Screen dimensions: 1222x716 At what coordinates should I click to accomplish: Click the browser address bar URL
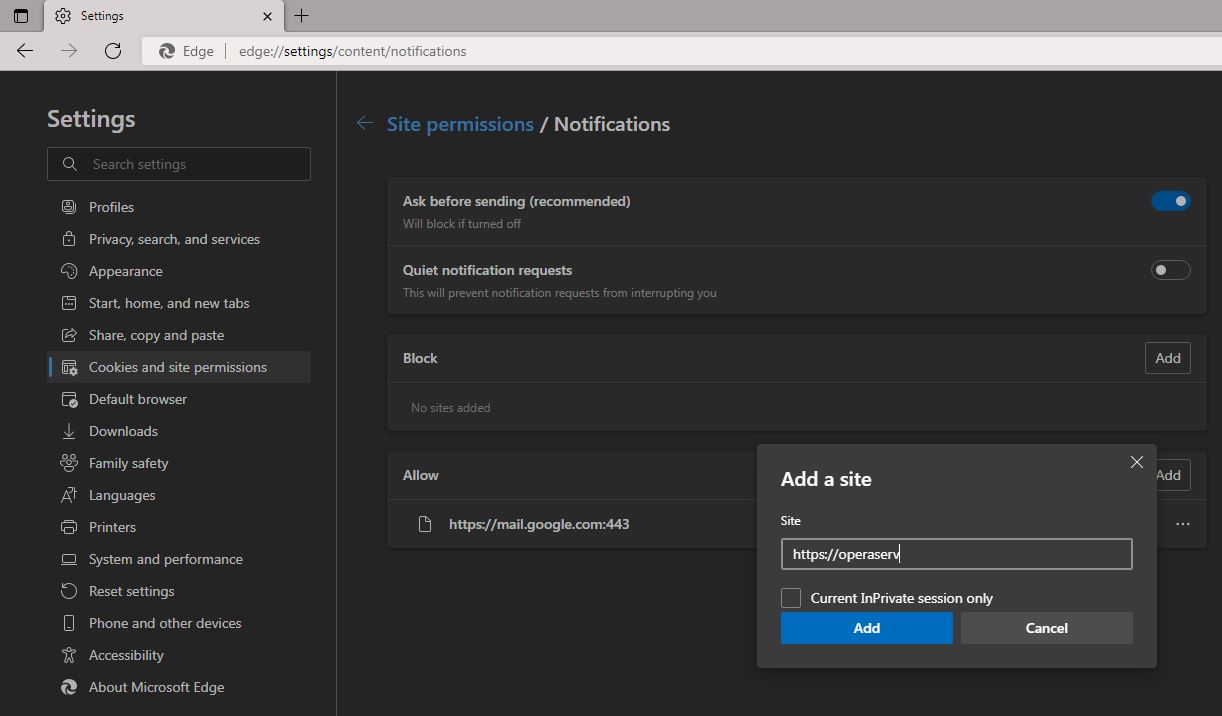click(352, 51)
